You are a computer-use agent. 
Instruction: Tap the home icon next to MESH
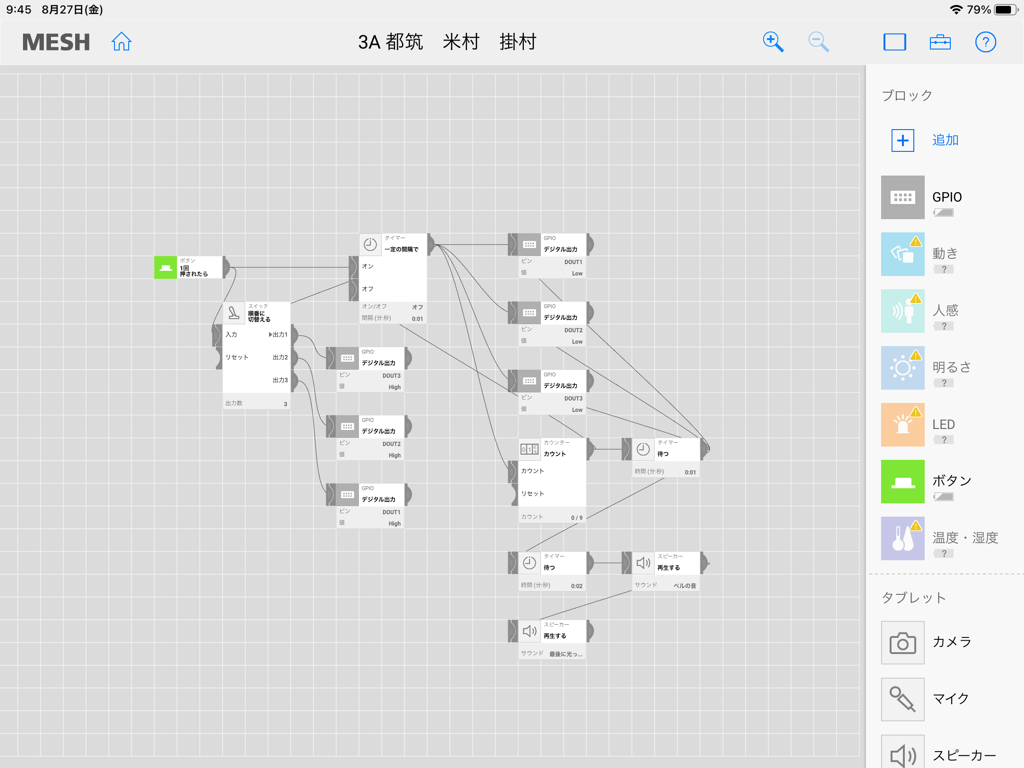click(121, 42)
